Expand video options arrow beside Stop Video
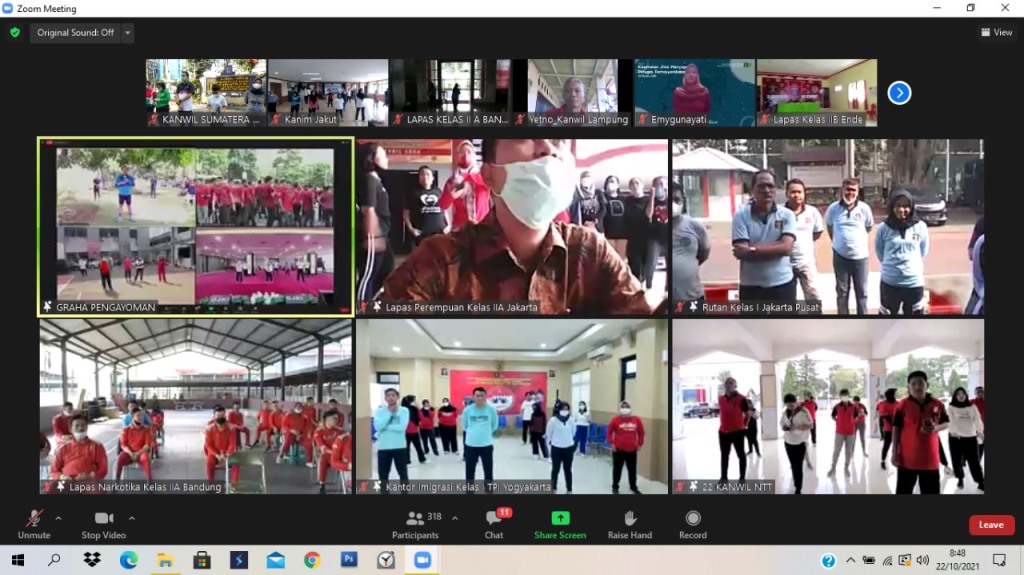 132,518
